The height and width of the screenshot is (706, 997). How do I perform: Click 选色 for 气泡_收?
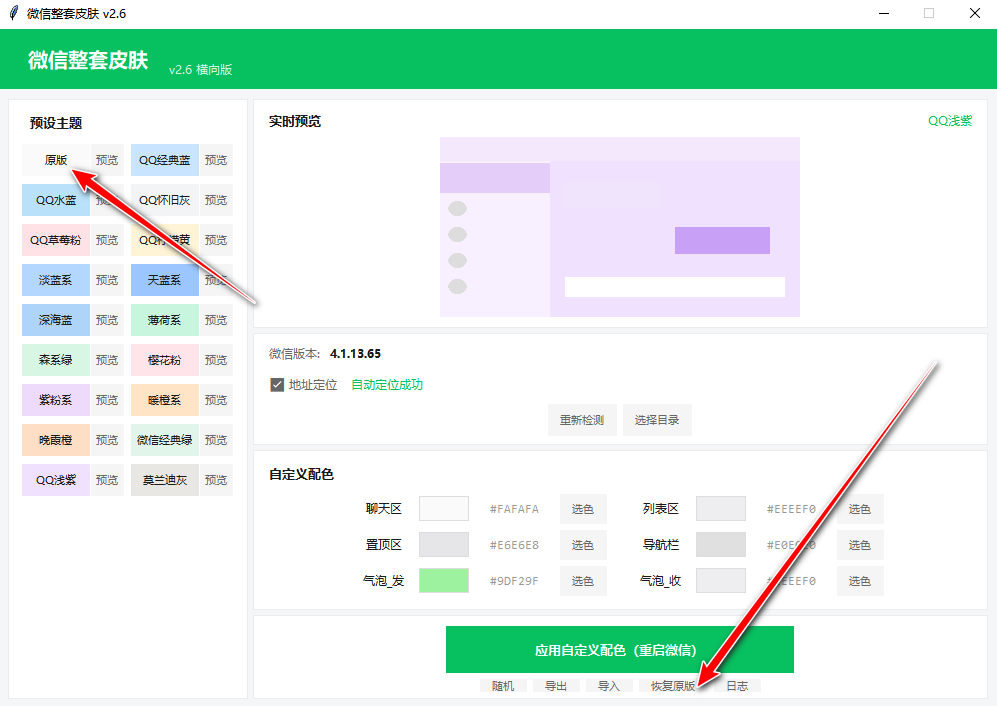(860, 581)
